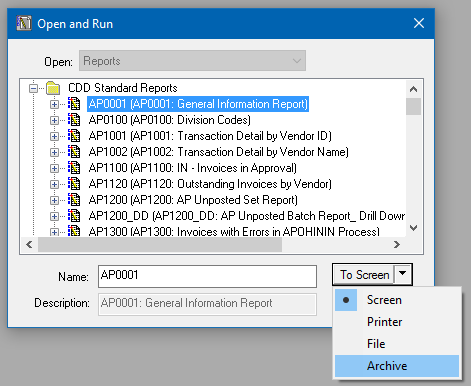The width and height of the screenshot is (471, 386).
Task: Expand the AP1001 tree node
Action: pos(54,136)
